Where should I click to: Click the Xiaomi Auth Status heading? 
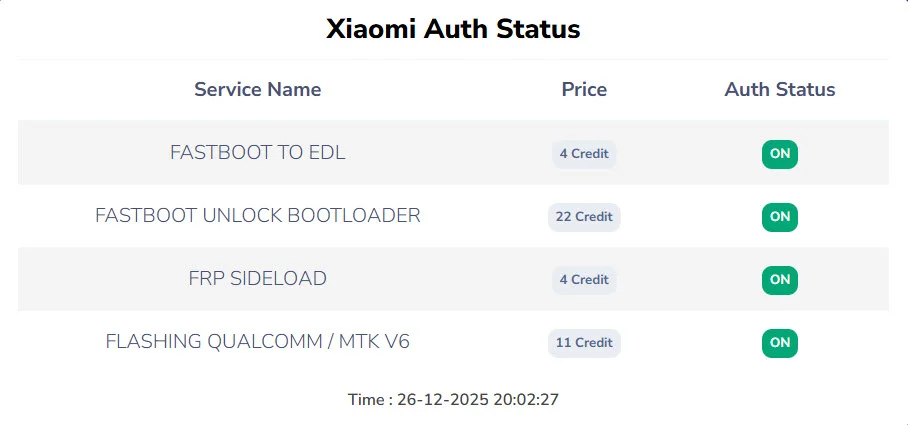point(453,29)
